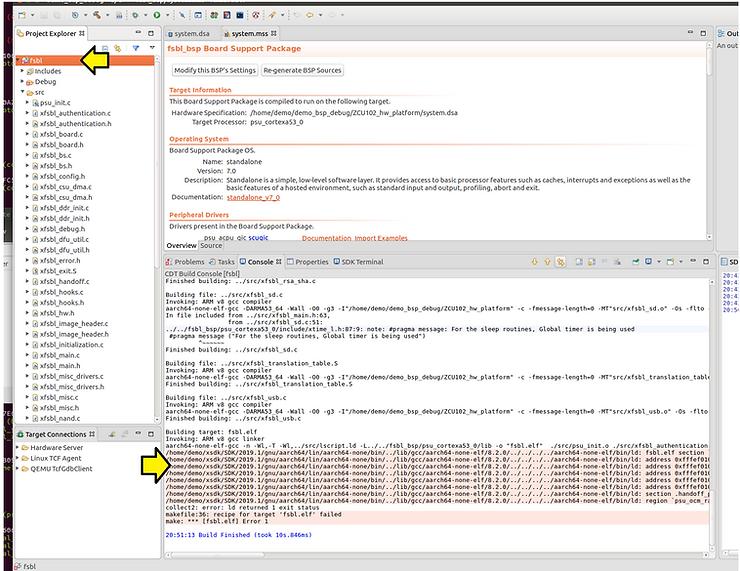This screenshot has width=740, height=571.
Task: Click the console previous-error up arrow icon
Action: coord(547,261)
